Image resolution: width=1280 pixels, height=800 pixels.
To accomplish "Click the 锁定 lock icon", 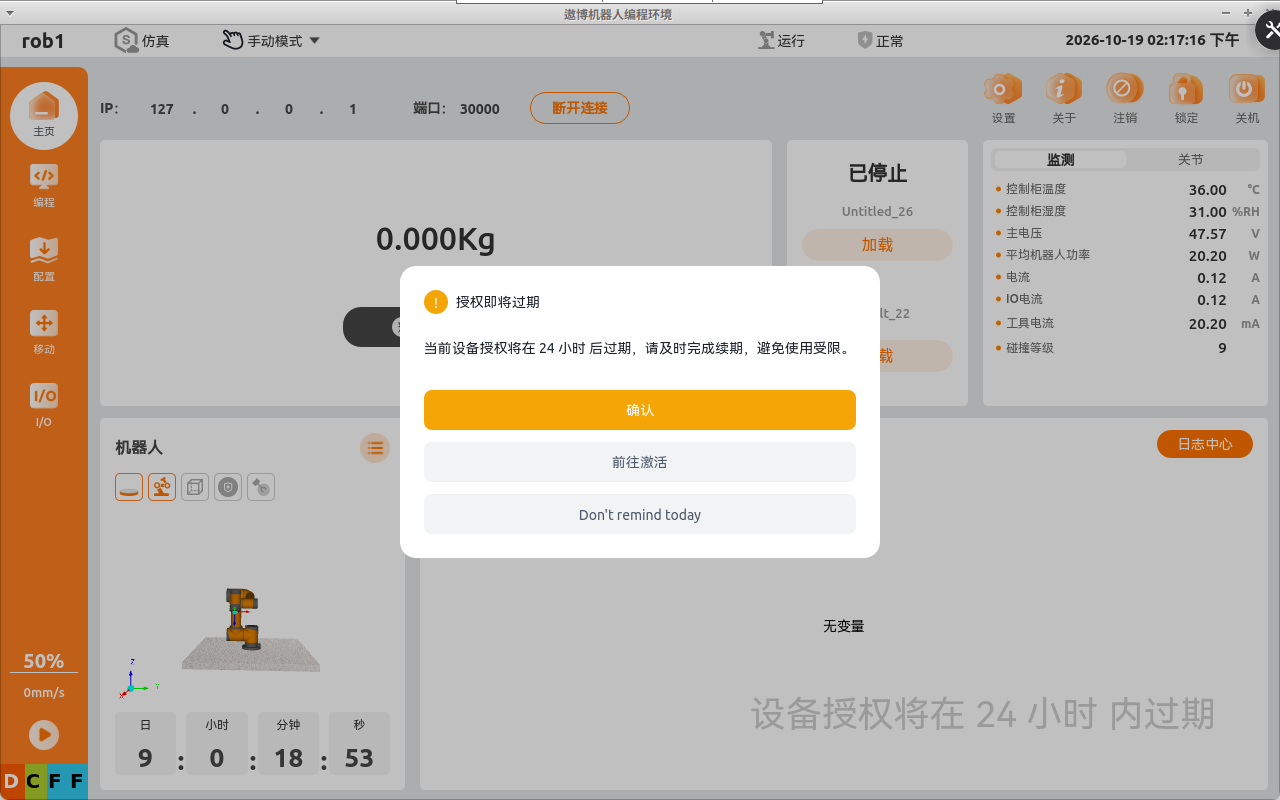I will [1186, 99].
